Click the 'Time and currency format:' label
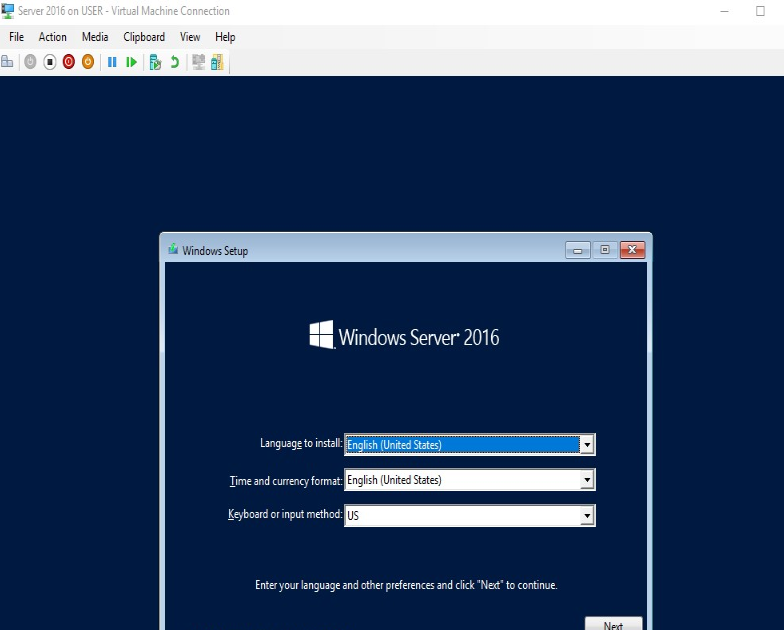Viewport: 784px width, 630px height. point(286,481)
